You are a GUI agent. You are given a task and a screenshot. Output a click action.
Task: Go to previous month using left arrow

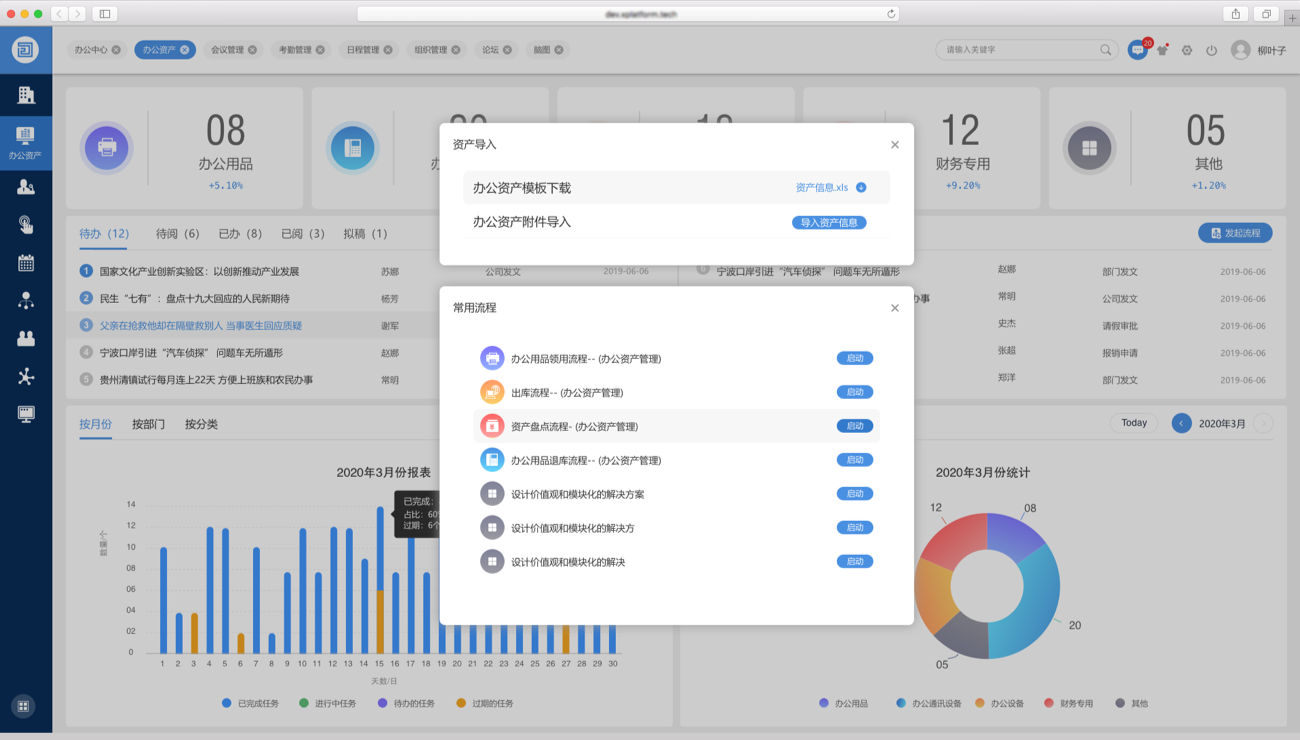[1181, 423]
